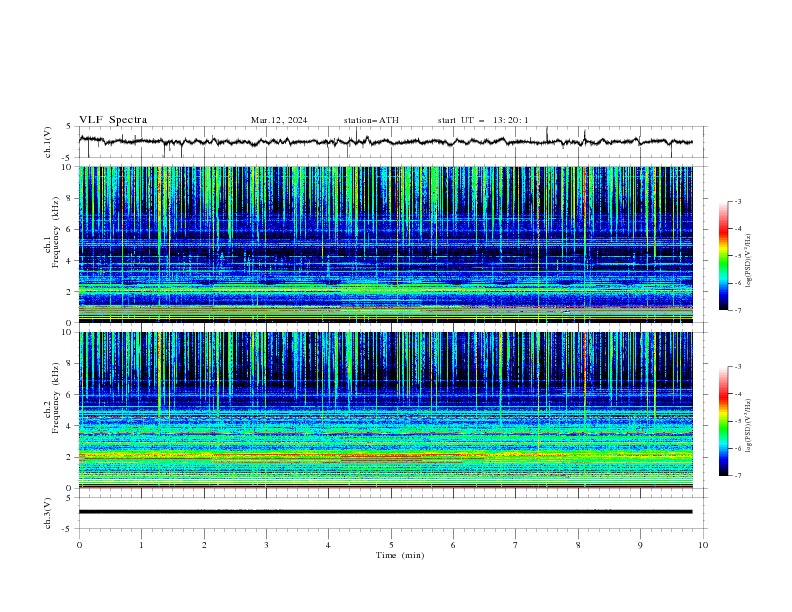
Task: Click the 'VLF Spectra' title text
Action: point(113,120)
